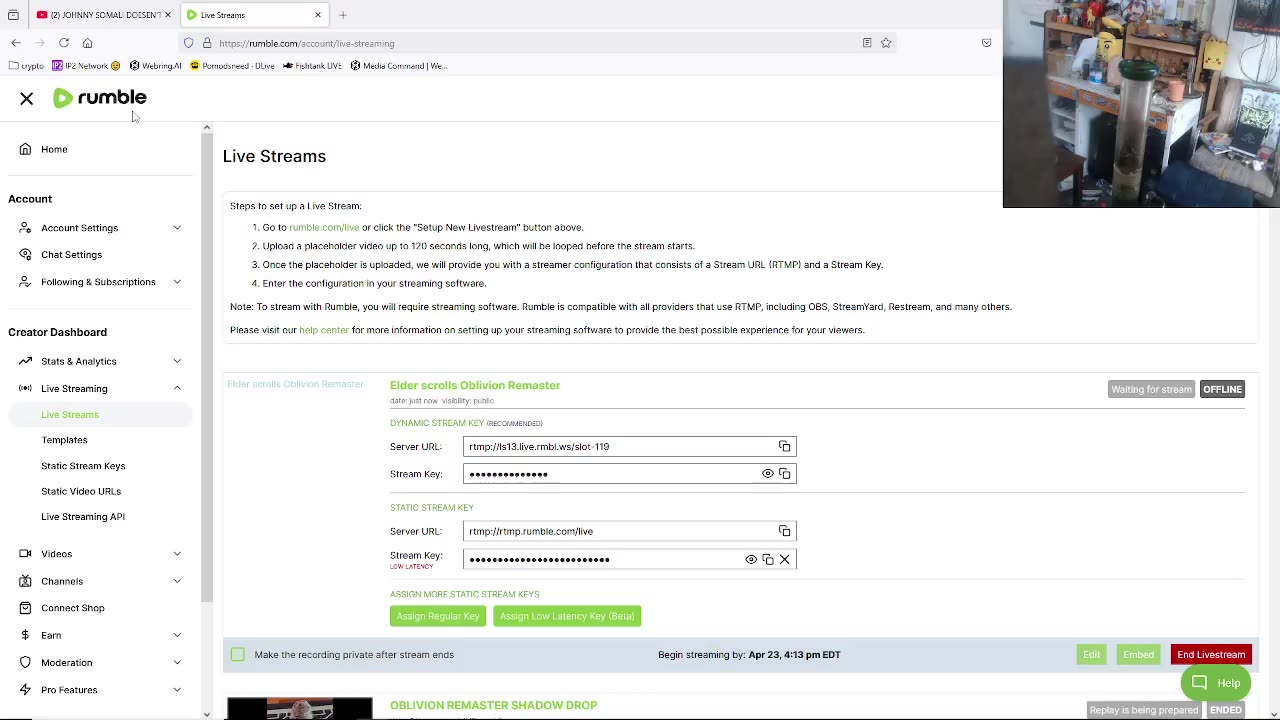
Task: Click Pro Features icon
Action: pyautogui.click(x=25, y=690)
